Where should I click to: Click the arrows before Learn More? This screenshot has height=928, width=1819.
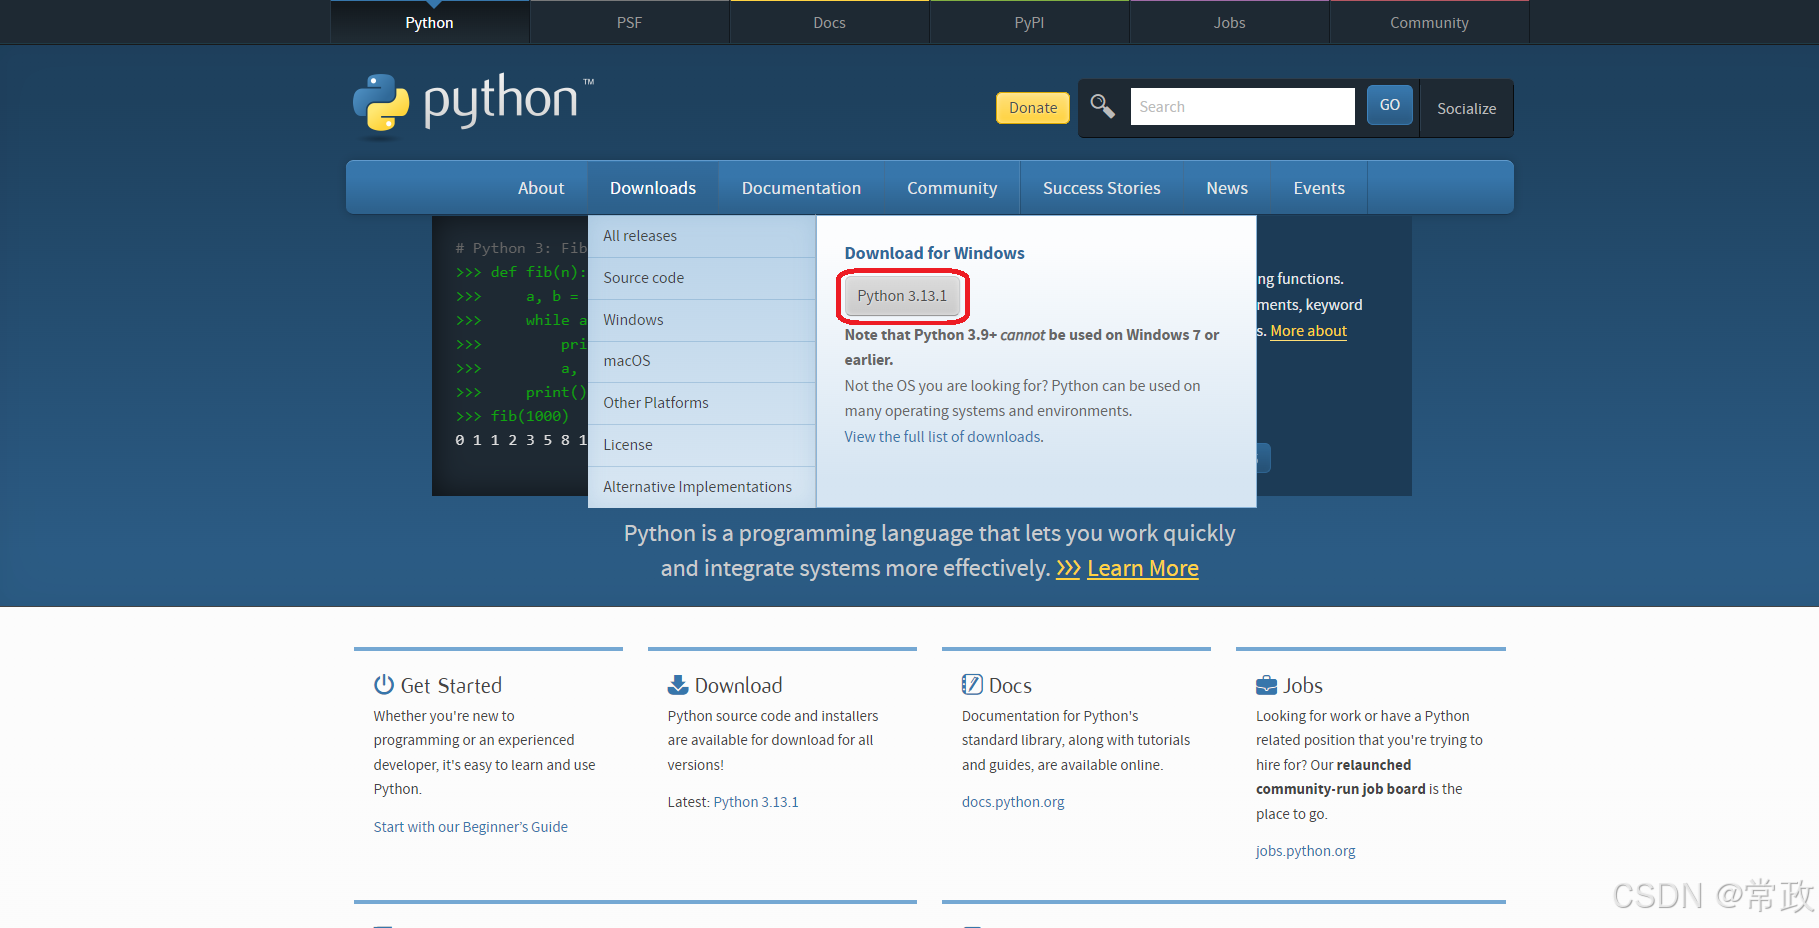tap(1068, 568)
